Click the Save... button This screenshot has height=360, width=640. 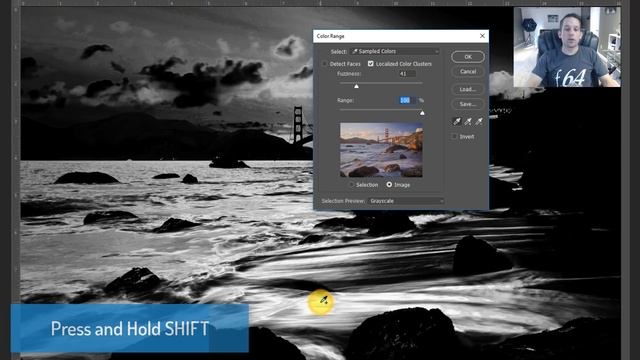tap(468, 104)
